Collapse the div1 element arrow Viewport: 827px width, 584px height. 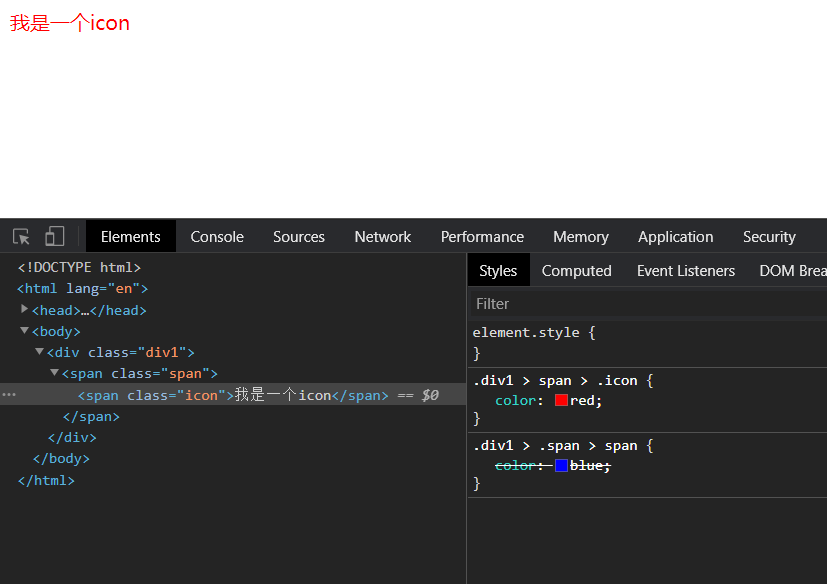tap(40, 352)
